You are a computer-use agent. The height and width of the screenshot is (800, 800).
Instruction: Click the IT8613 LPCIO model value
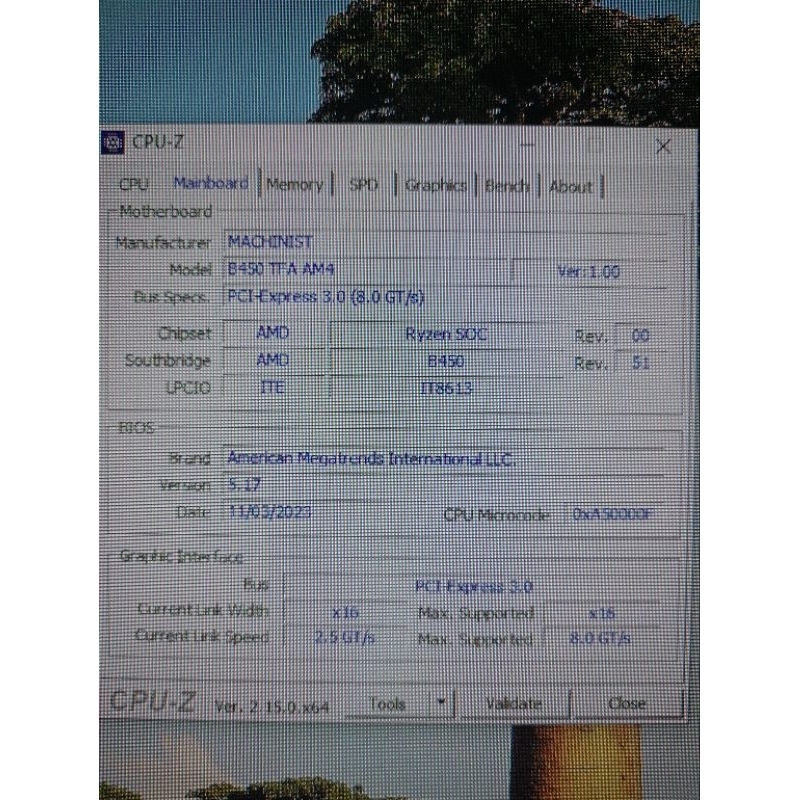coord(446,389)
